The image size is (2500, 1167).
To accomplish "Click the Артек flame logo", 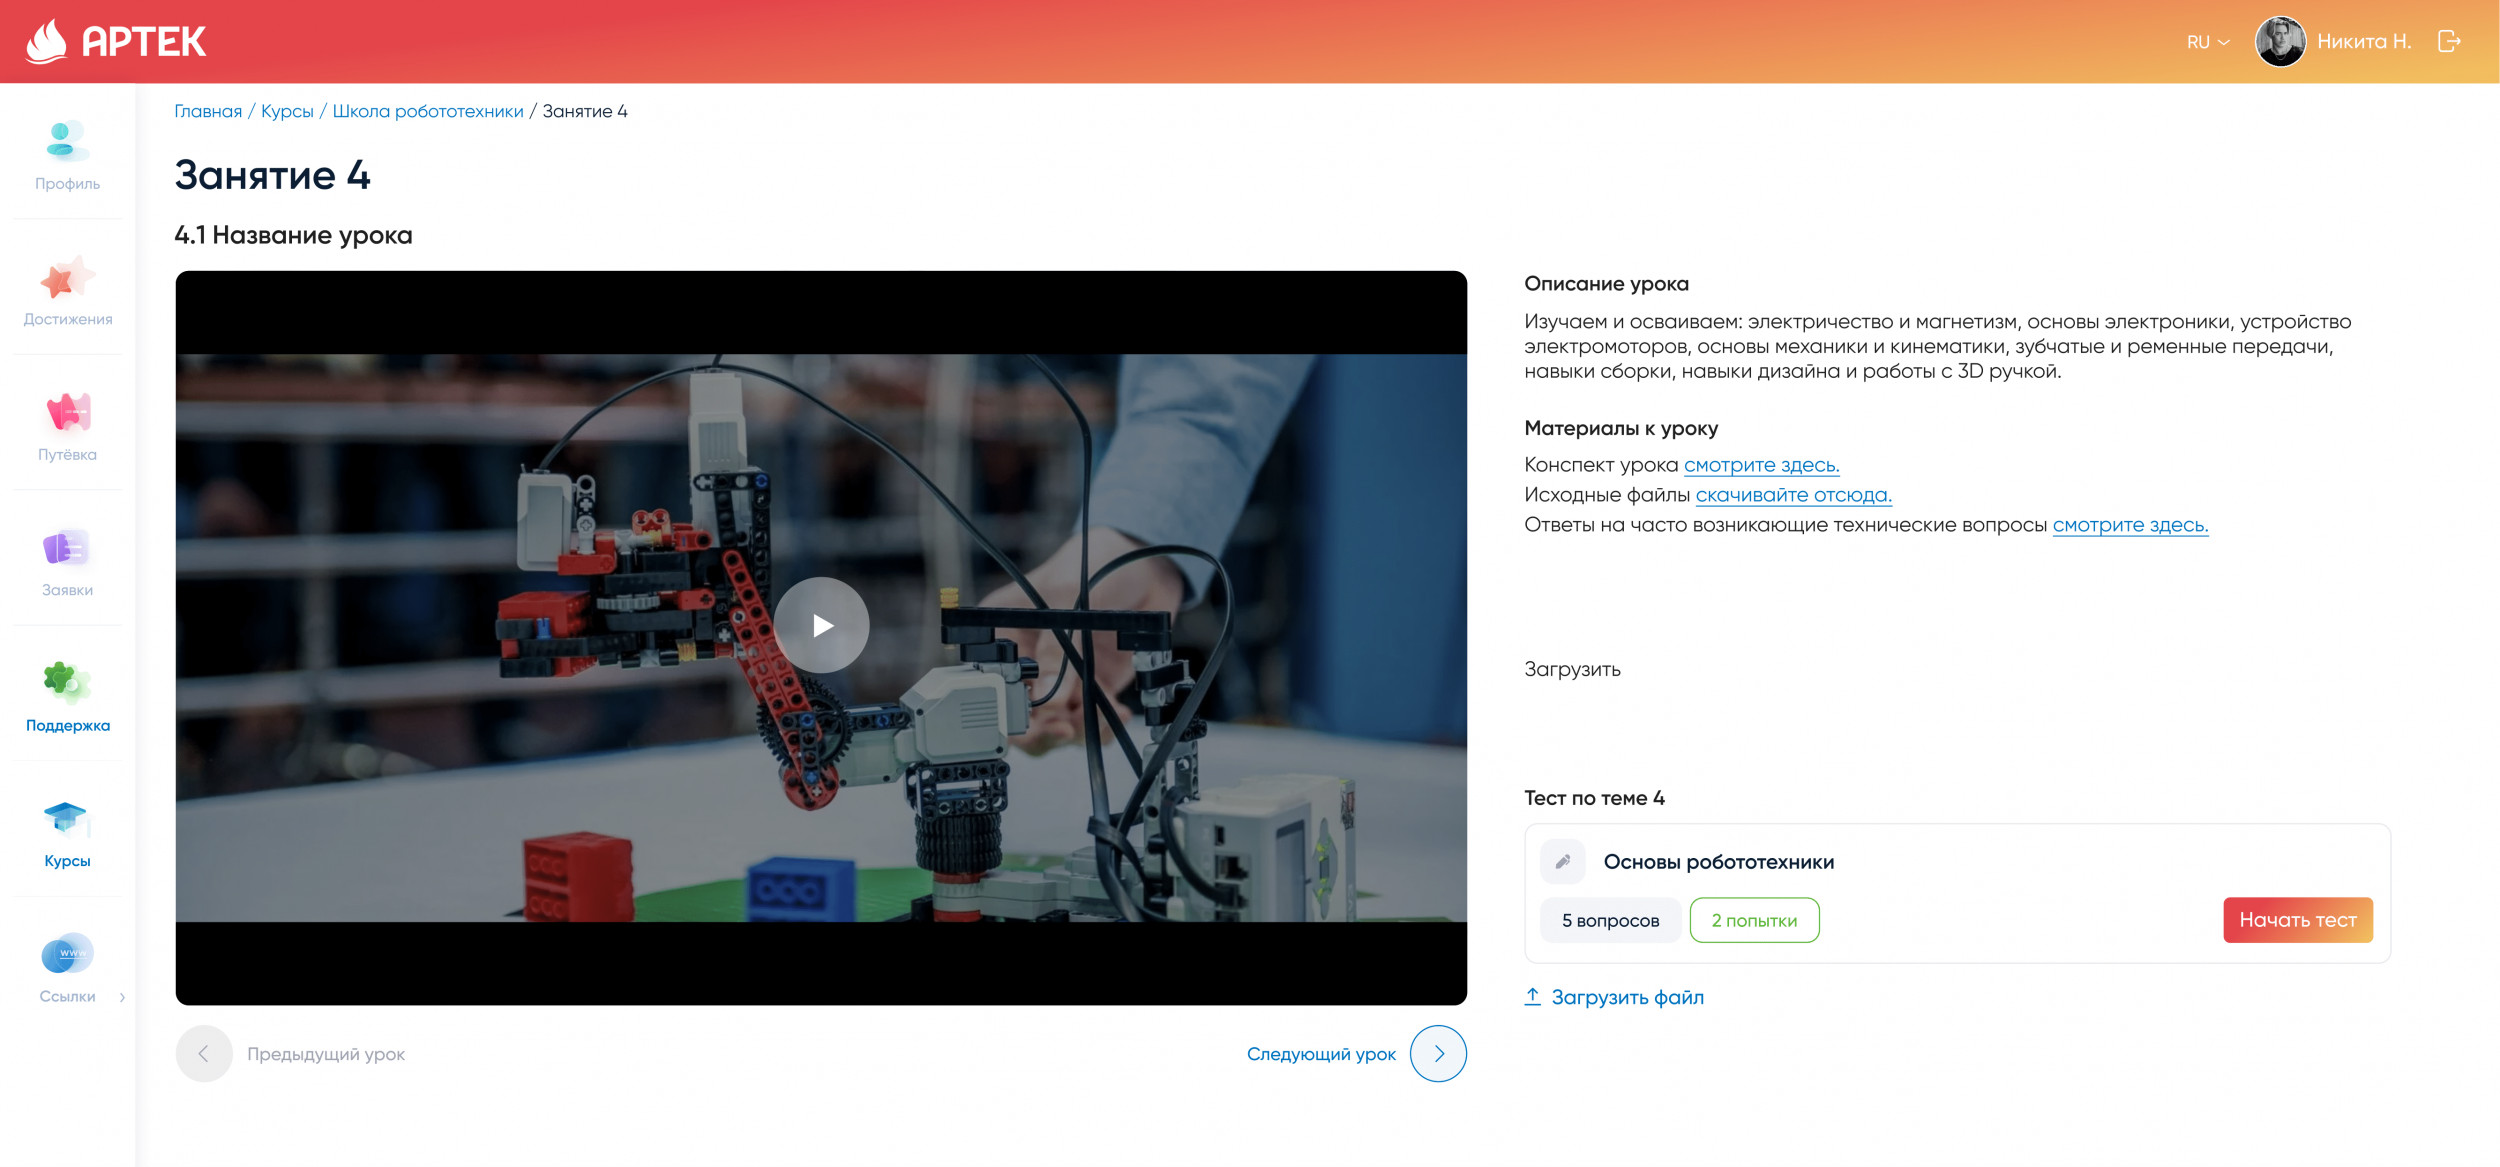I will [47, 41].
